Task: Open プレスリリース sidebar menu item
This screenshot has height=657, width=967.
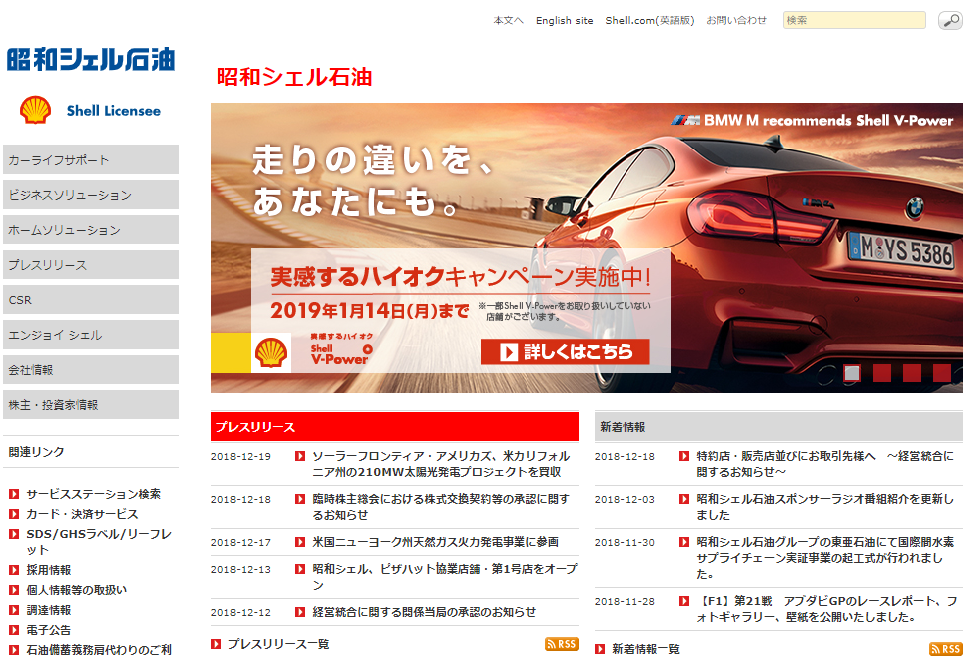Action: pos(91,265)
